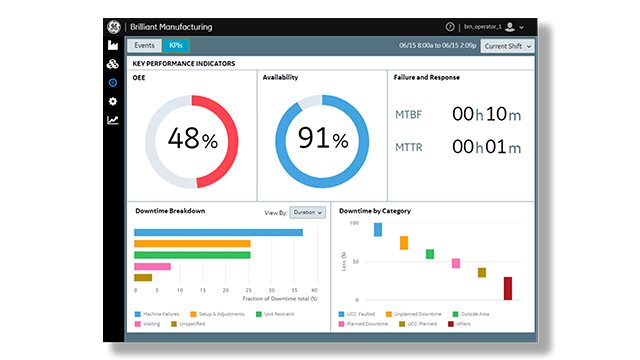Viewport: 640px width, 360px height.
Task: Click the MTTR 00h 01m value
Action: pos(487,147)
